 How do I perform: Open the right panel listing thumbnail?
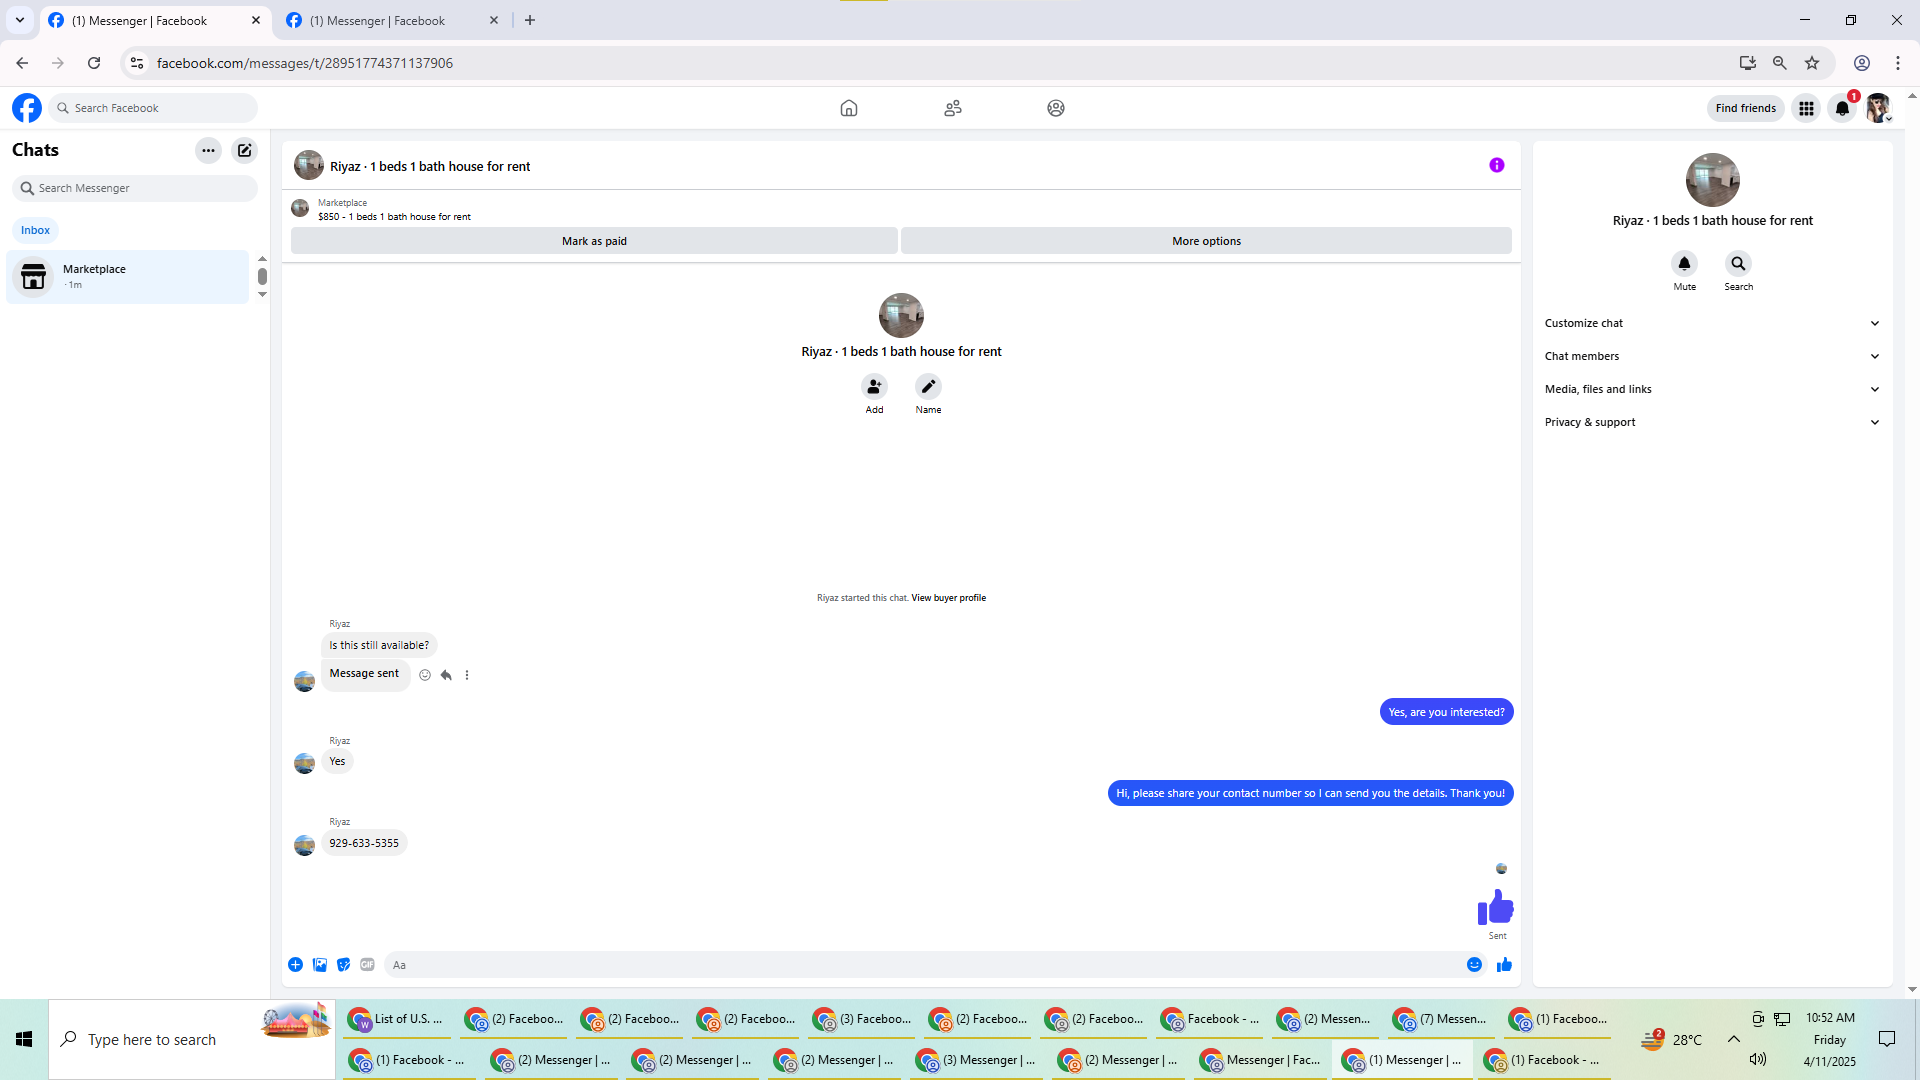pyautogui.click(x=1713, y=180)
